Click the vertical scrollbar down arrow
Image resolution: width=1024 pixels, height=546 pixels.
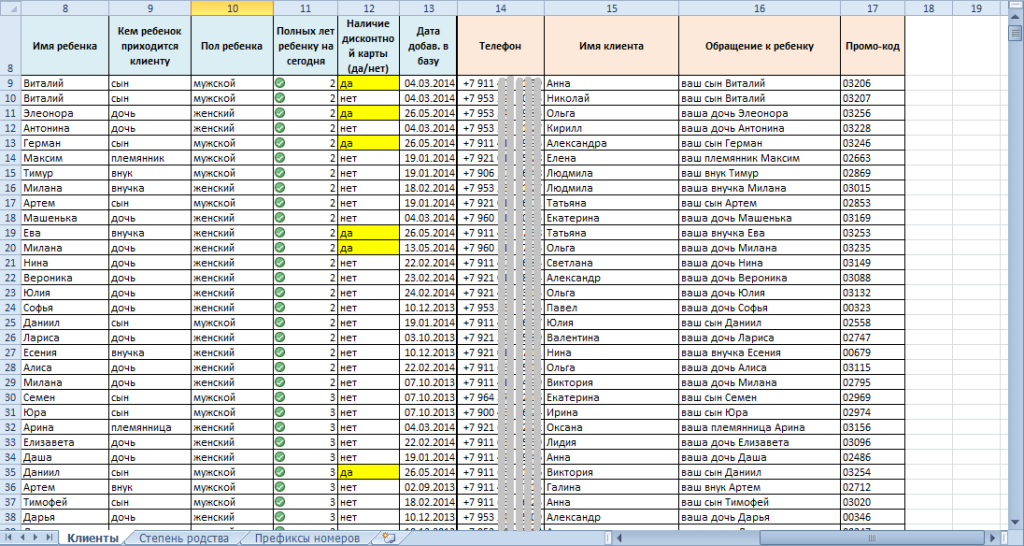tap(1017, 520)
